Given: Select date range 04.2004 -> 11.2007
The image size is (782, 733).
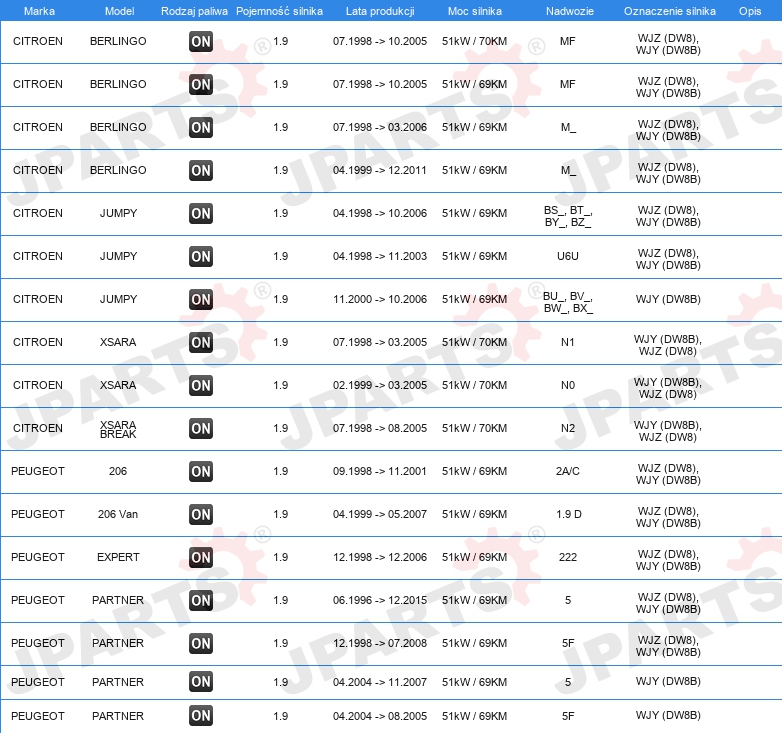Looking at the screenshot, I should tap(380, 682).
